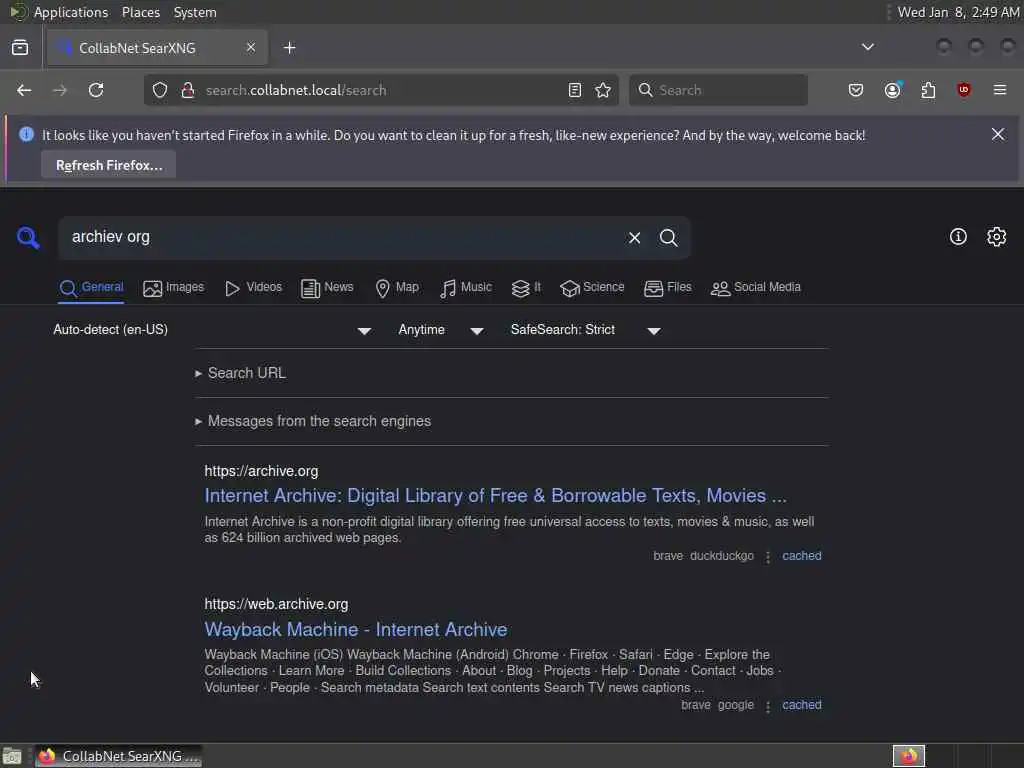
Task: Reload the page with the refresh icon
Action: click(96, 90)
